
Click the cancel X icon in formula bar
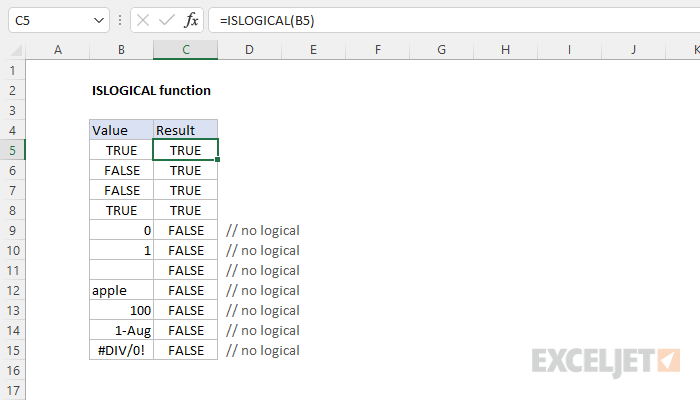pyautogui.click(x=143, y=20)
